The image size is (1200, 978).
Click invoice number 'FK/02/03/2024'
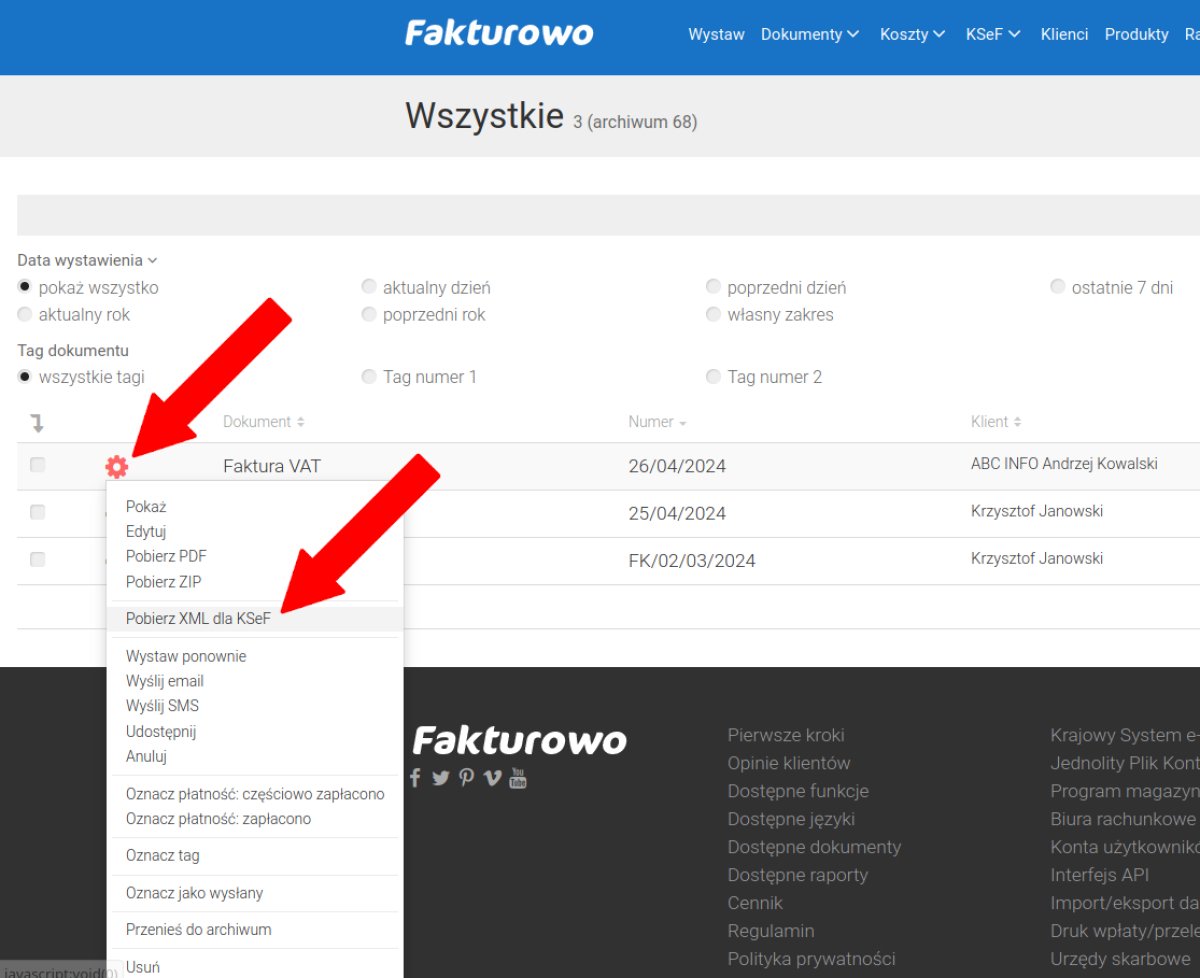(692, 560)
